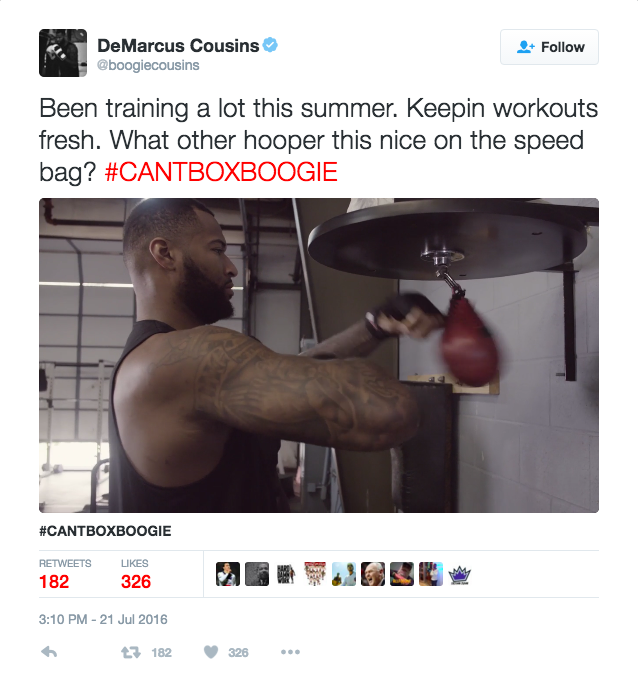Click the team photo liker avatar

tap(315, 574)
